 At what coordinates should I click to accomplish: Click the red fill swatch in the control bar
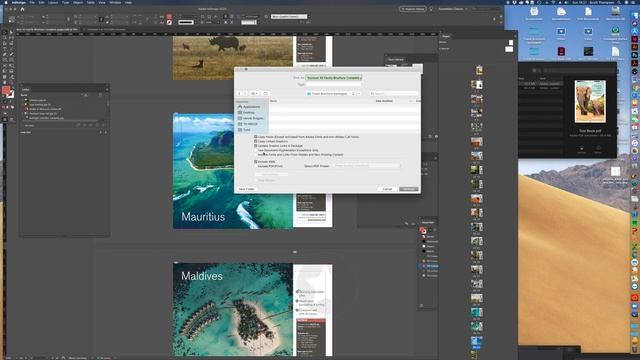169,17
